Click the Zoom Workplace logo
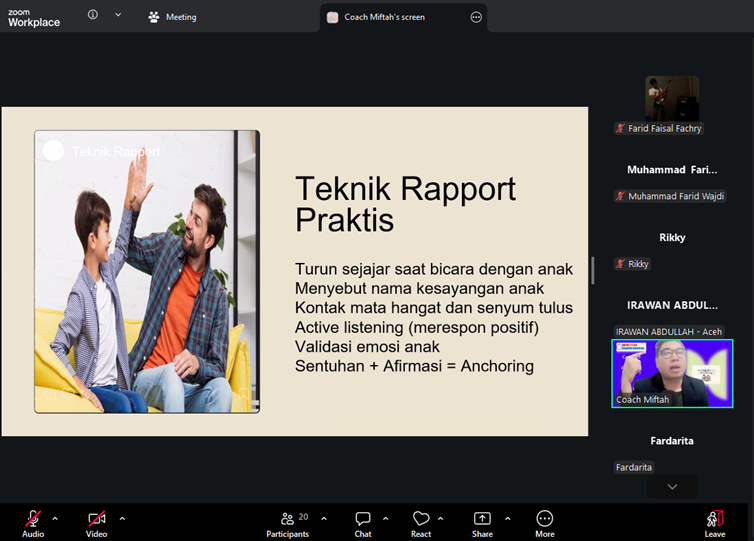754x541 pixels. (x=34, y=18)
